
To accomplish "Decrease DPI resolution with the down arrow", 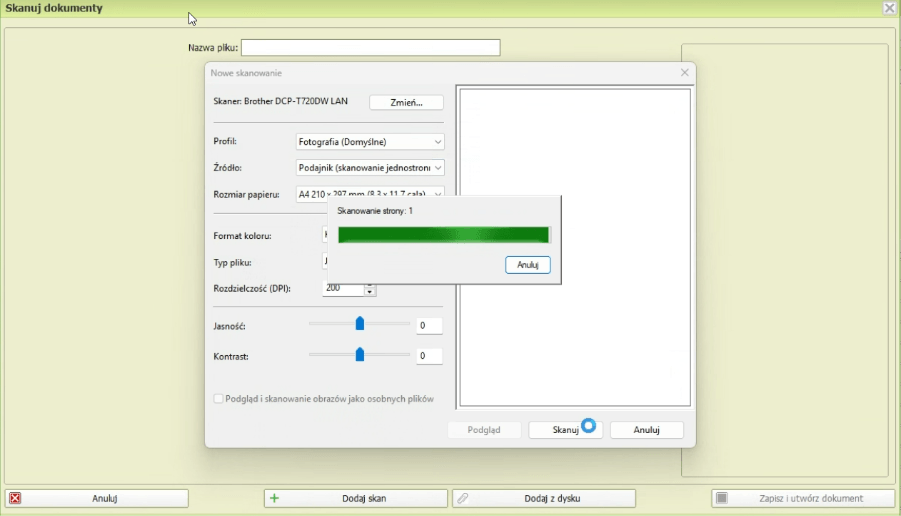I will click(370, 292).
